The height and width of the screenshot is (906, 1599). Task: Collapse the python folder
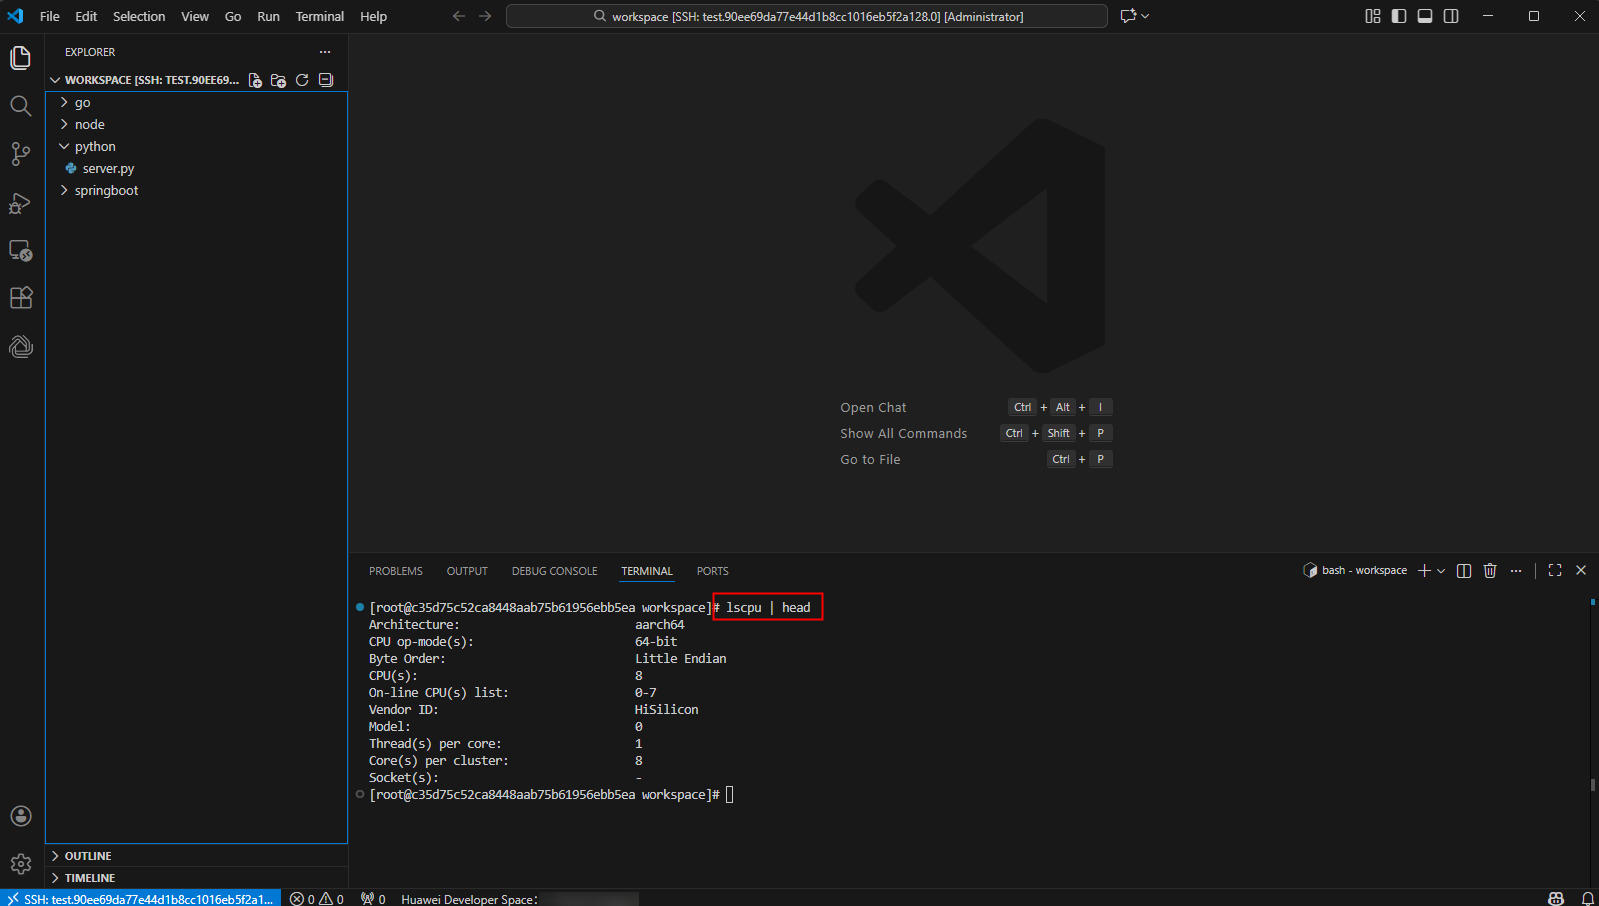click(x=196, y=146)
